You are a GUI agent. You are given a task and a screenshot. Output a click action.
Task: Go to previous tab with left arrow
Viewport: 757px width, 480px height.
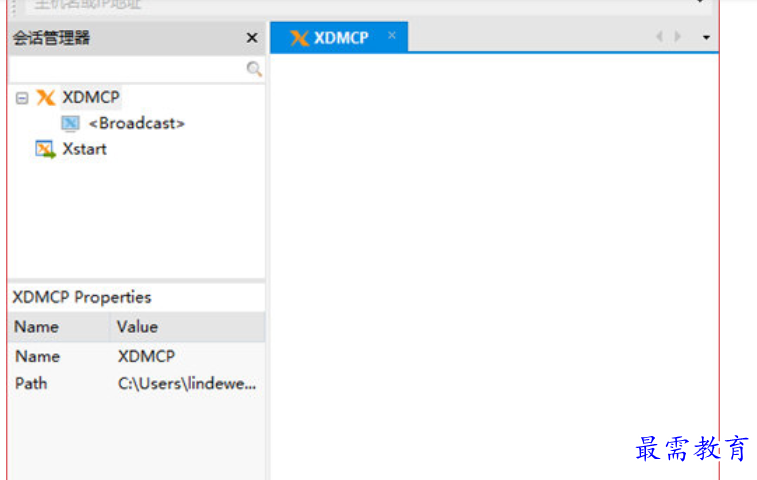659,36
